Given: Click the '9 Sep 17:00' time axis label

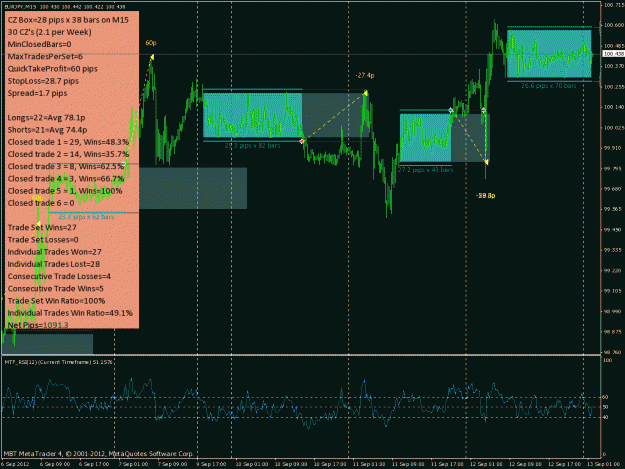Looking at the screenshot, I should pyautogui.click(x=211, y=464).
